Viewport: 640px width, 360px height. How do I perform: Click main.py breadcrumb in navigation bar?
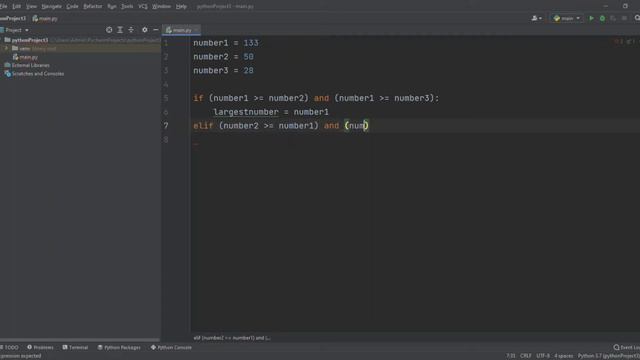(x=45, y=18)
